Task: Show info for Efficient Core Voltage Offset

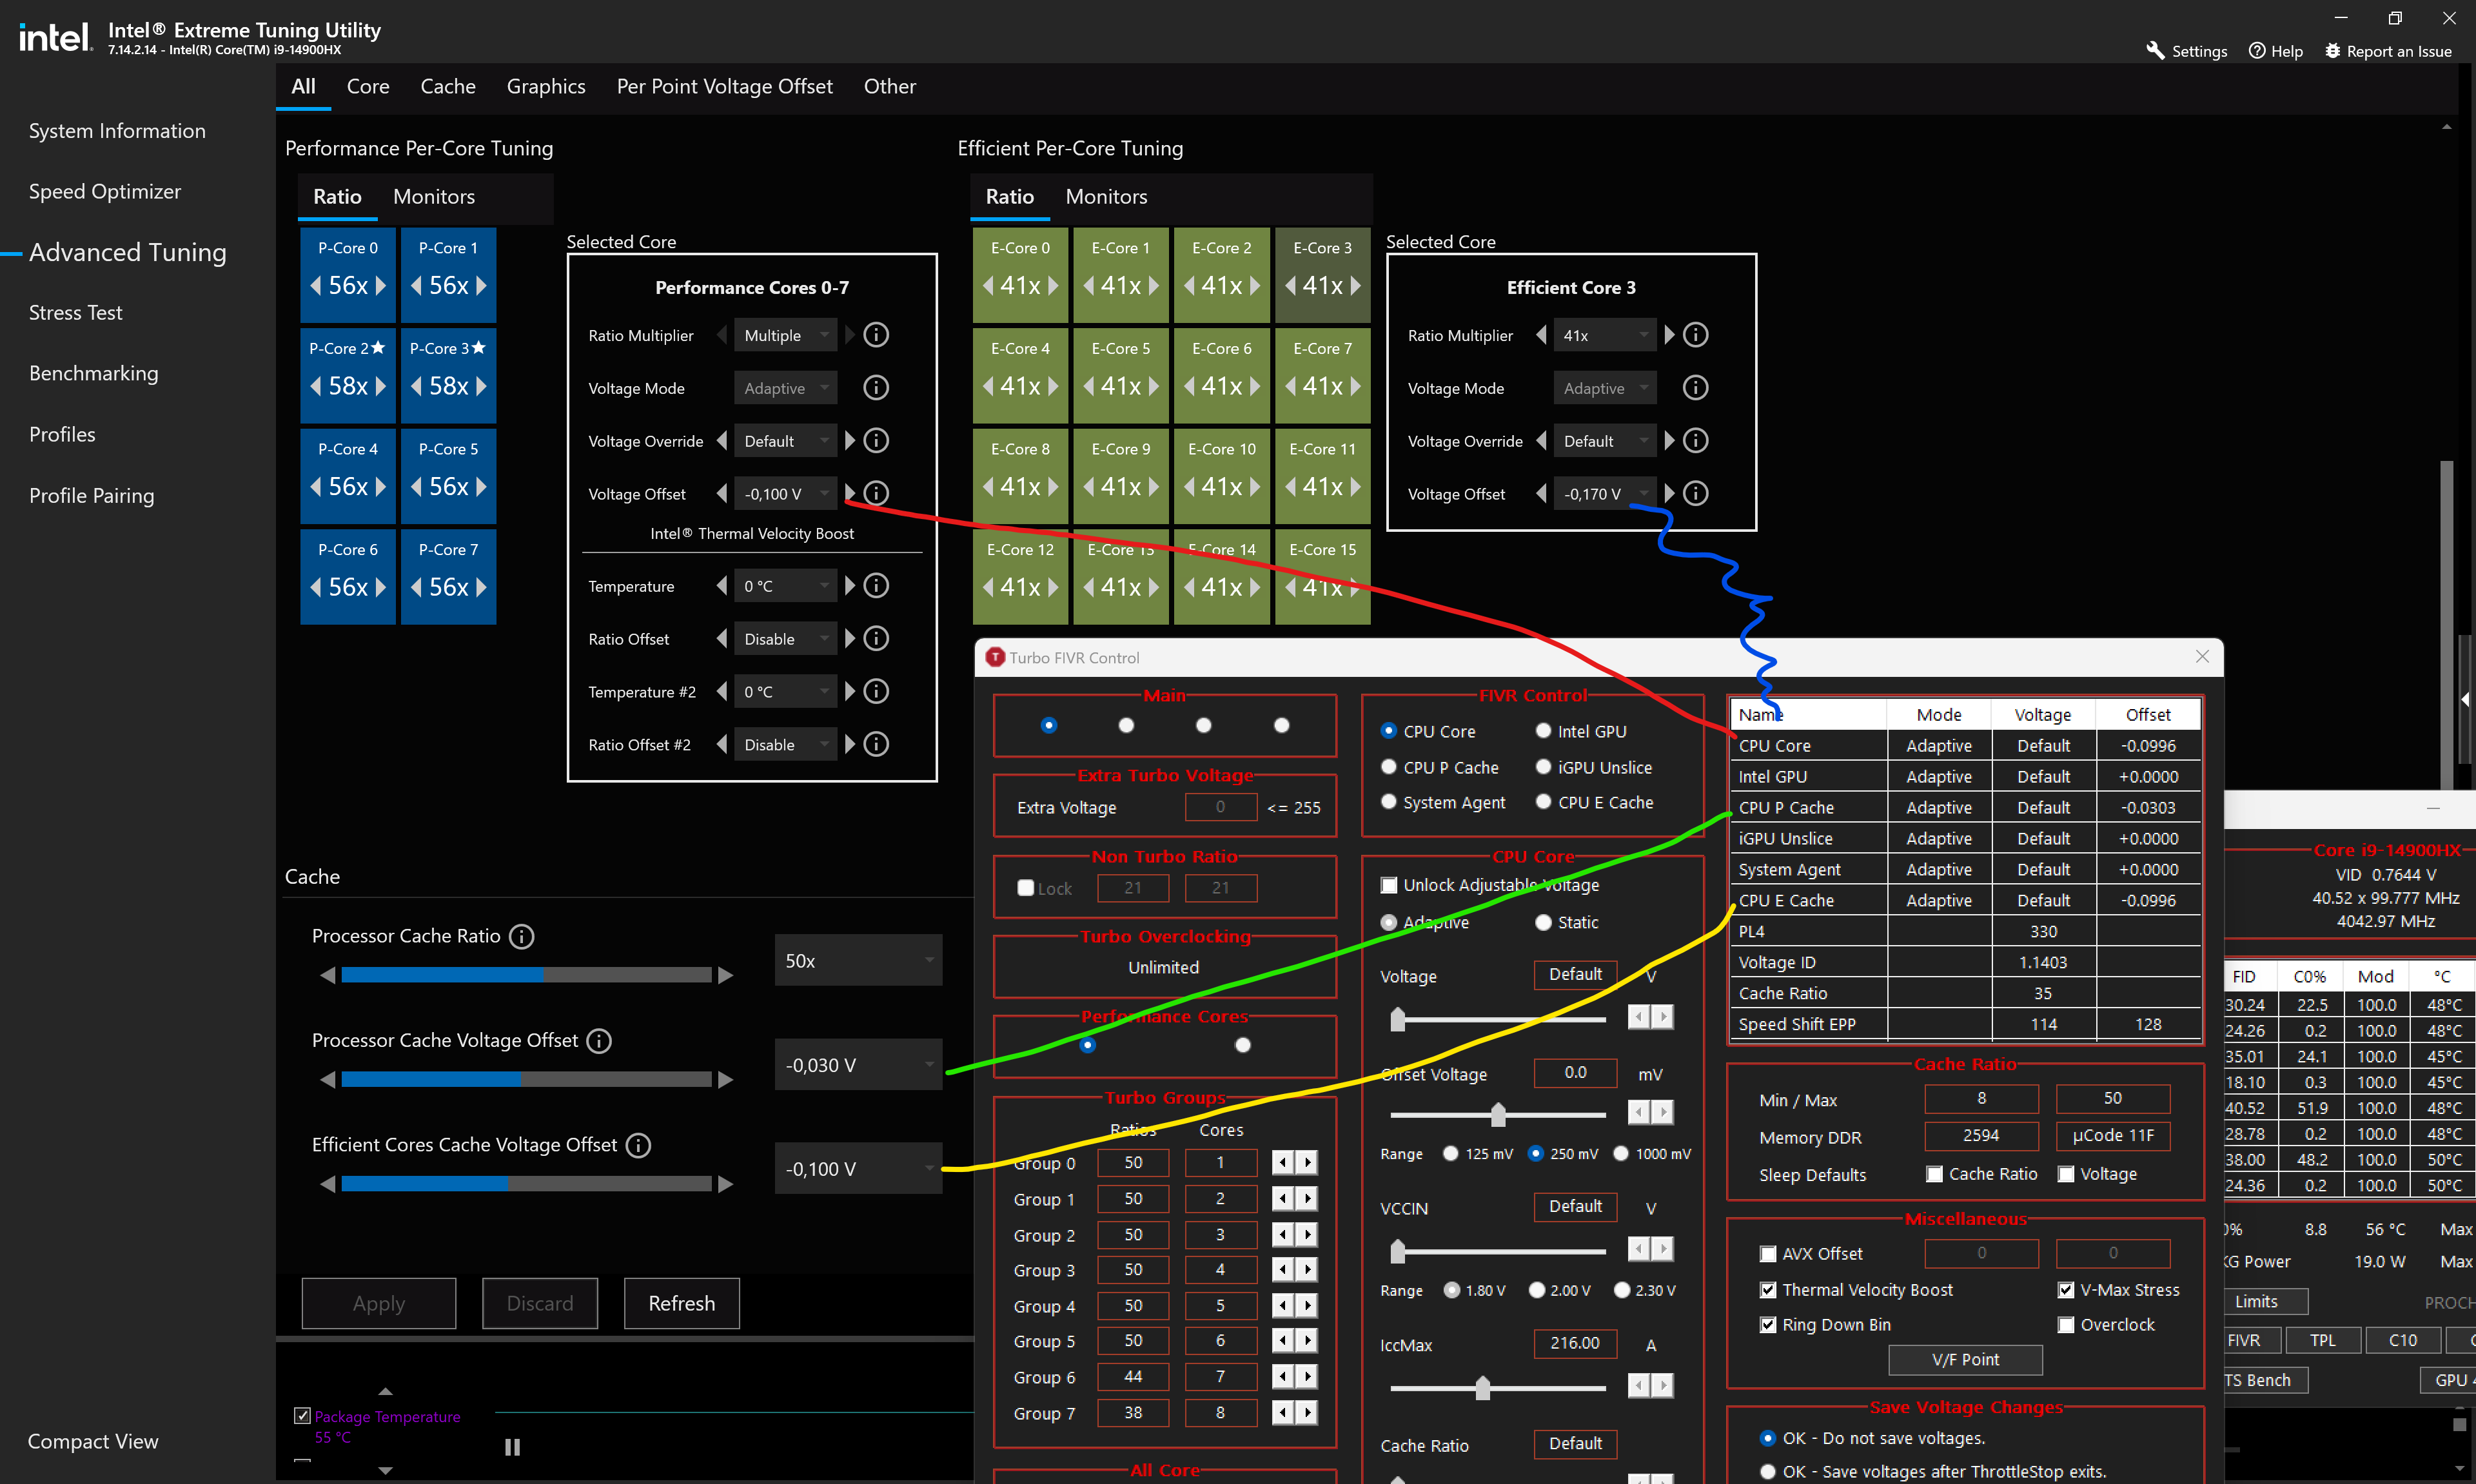Action: pyautogui.click(x=1696, y=493)
